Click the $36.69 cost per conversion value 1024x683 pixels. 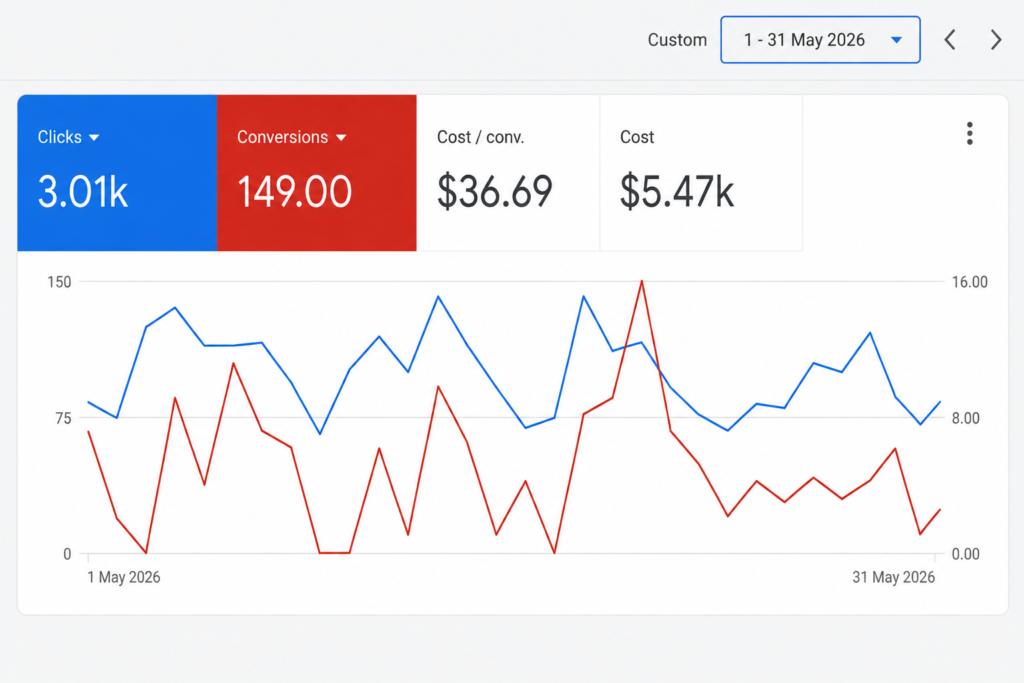[x=494, y=192]
